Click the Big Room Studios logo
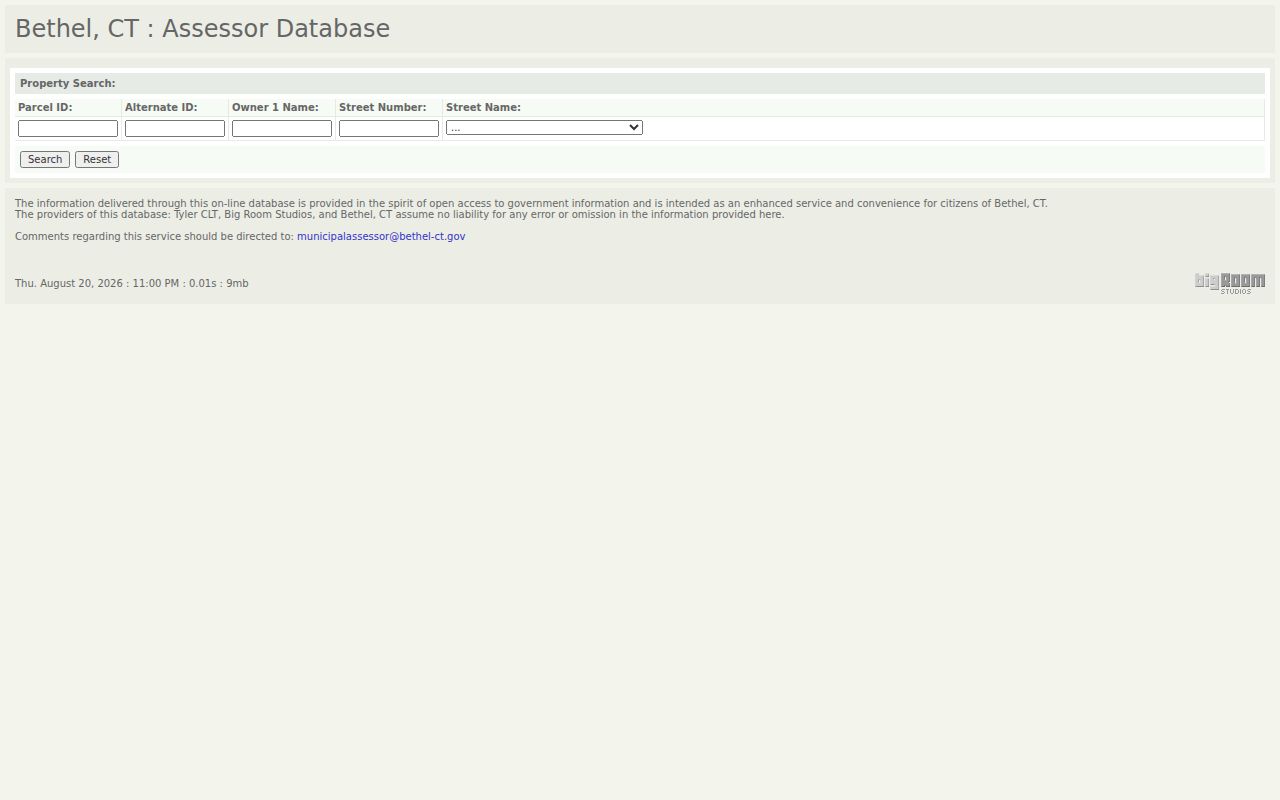 tap(1230, 283)
